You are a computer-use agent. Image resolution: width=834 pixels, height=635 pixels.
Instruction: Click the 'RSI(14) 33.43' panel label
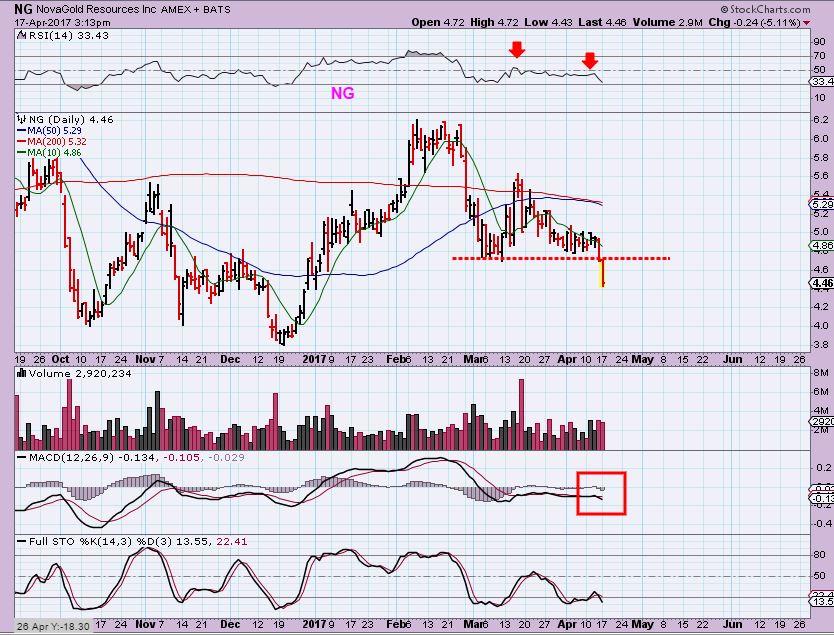pos(69,36)
